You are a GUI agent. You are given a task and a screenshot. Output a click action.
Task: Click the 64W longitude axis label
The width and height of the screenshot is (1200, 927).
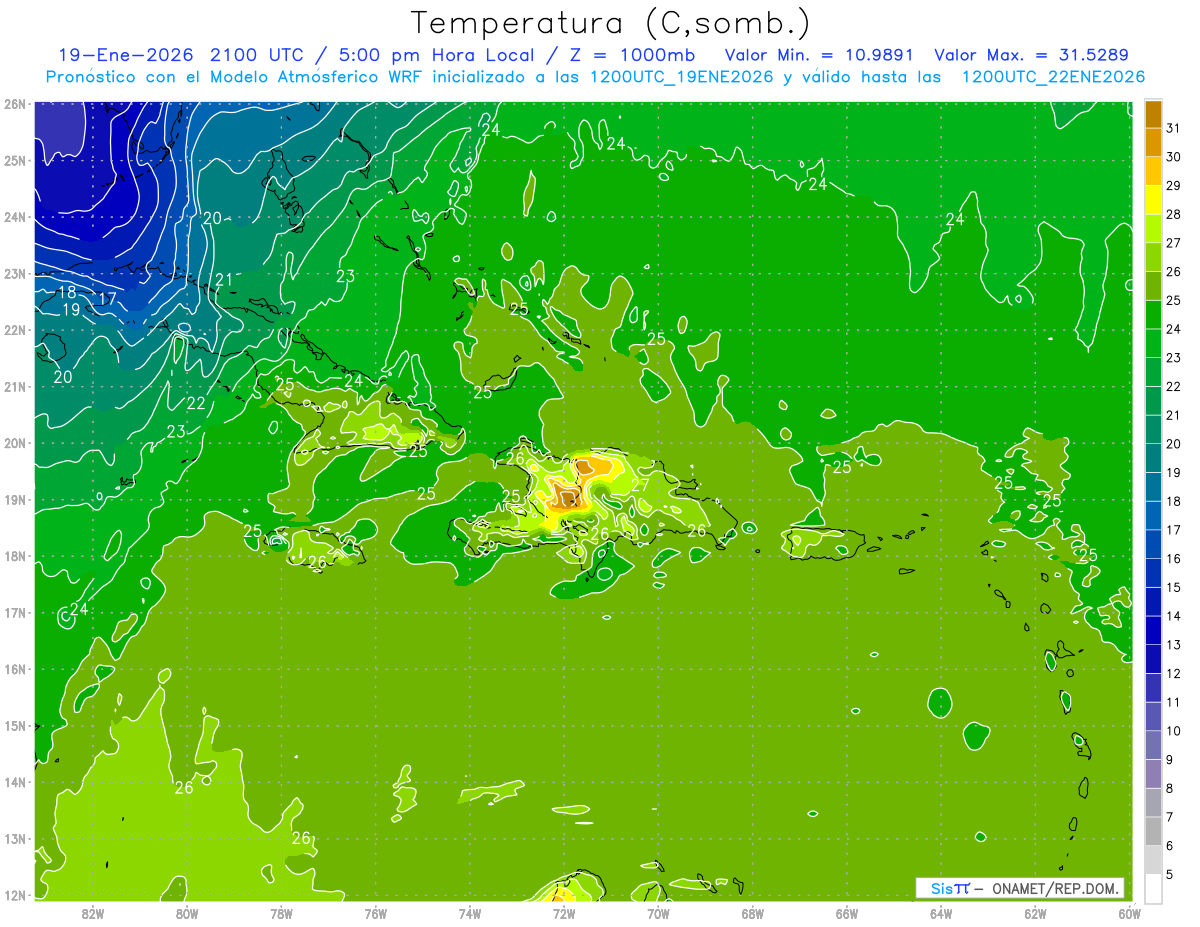(x=941, y=913)
